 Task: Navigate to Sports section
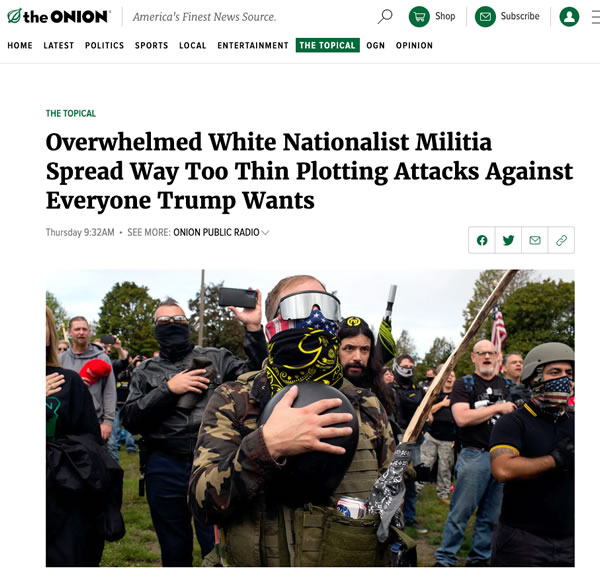coord(152,46)
